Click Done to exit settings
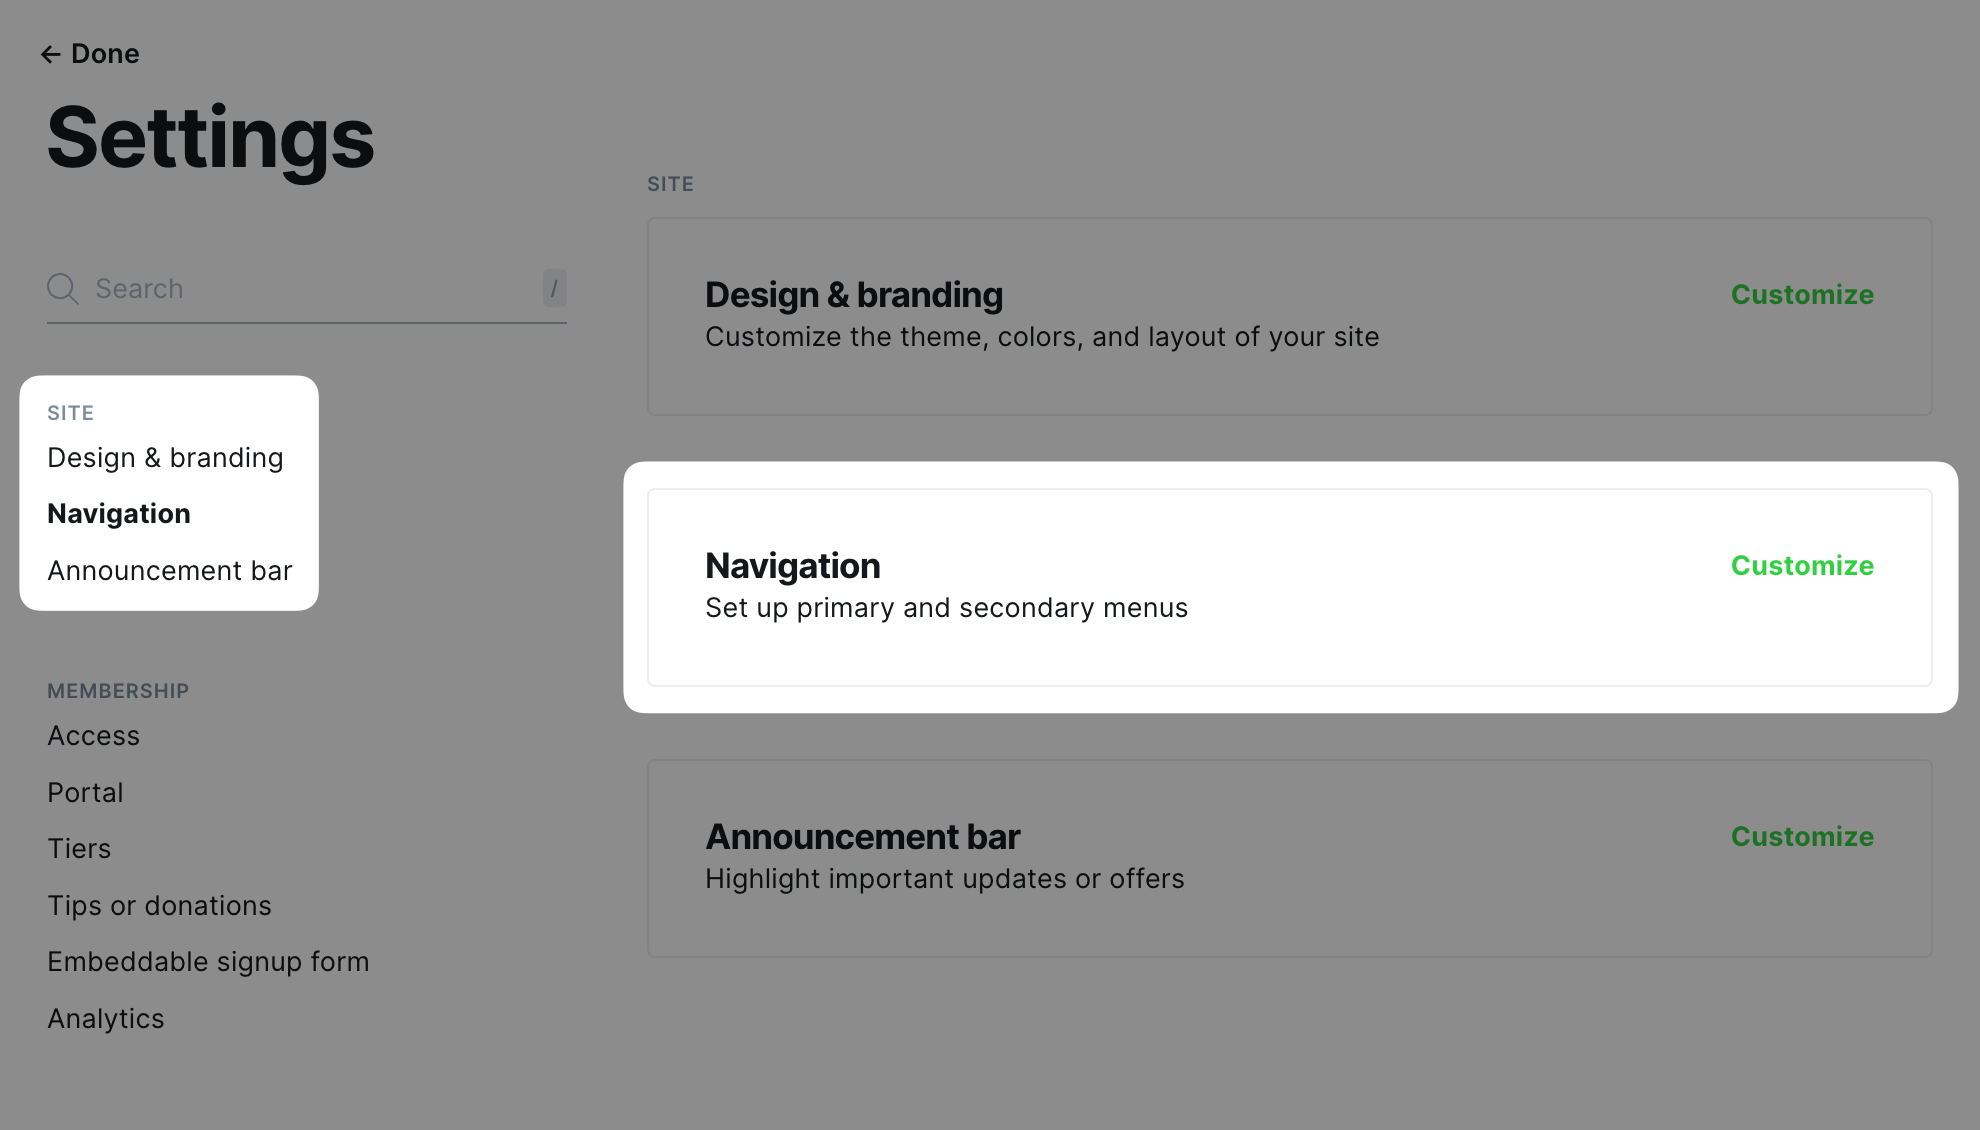The height and width of the screenshot is (1130, 1980). coord(105,53)
